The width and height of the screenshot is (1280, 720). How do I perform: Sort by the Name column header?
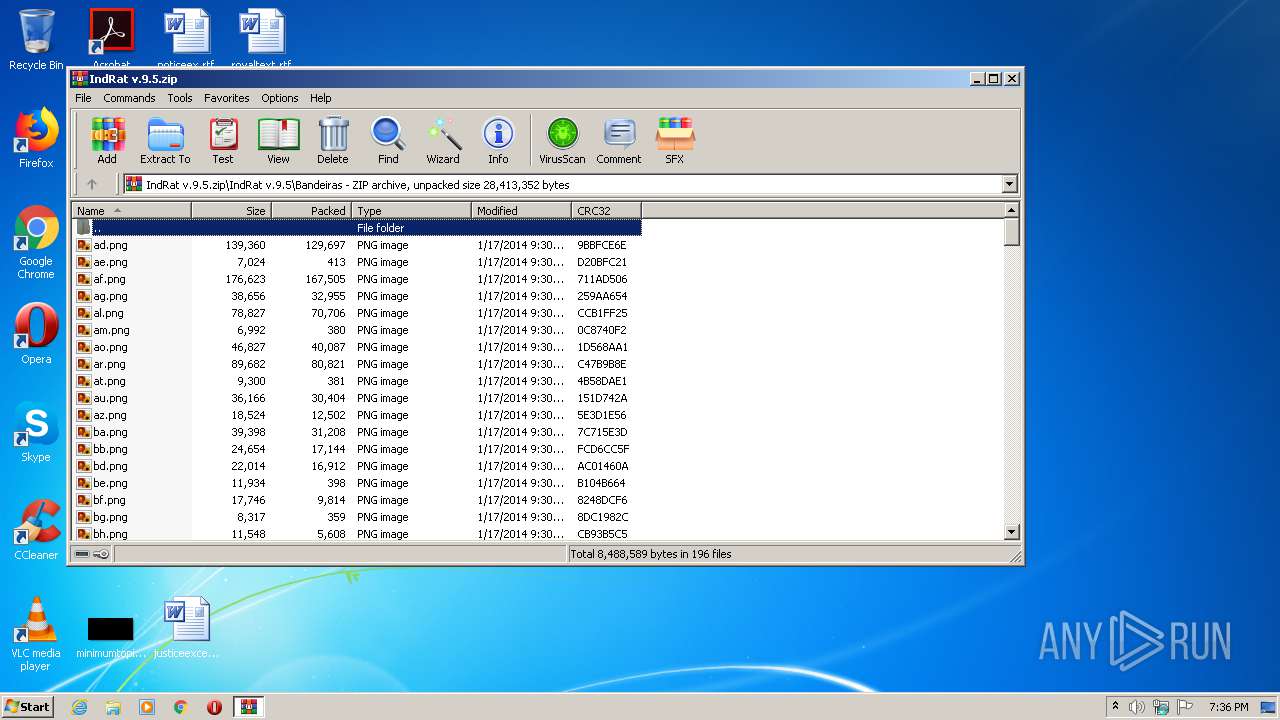[x=131, y=210]
